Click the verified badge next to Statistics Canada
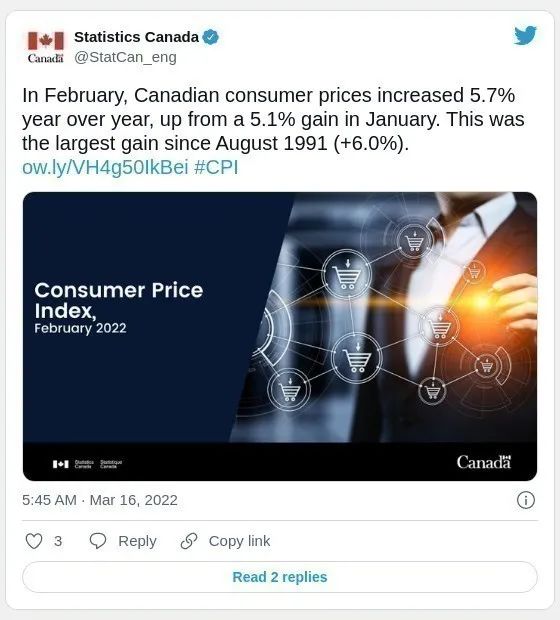Screen dimensions: 560x620 point(210,37)
